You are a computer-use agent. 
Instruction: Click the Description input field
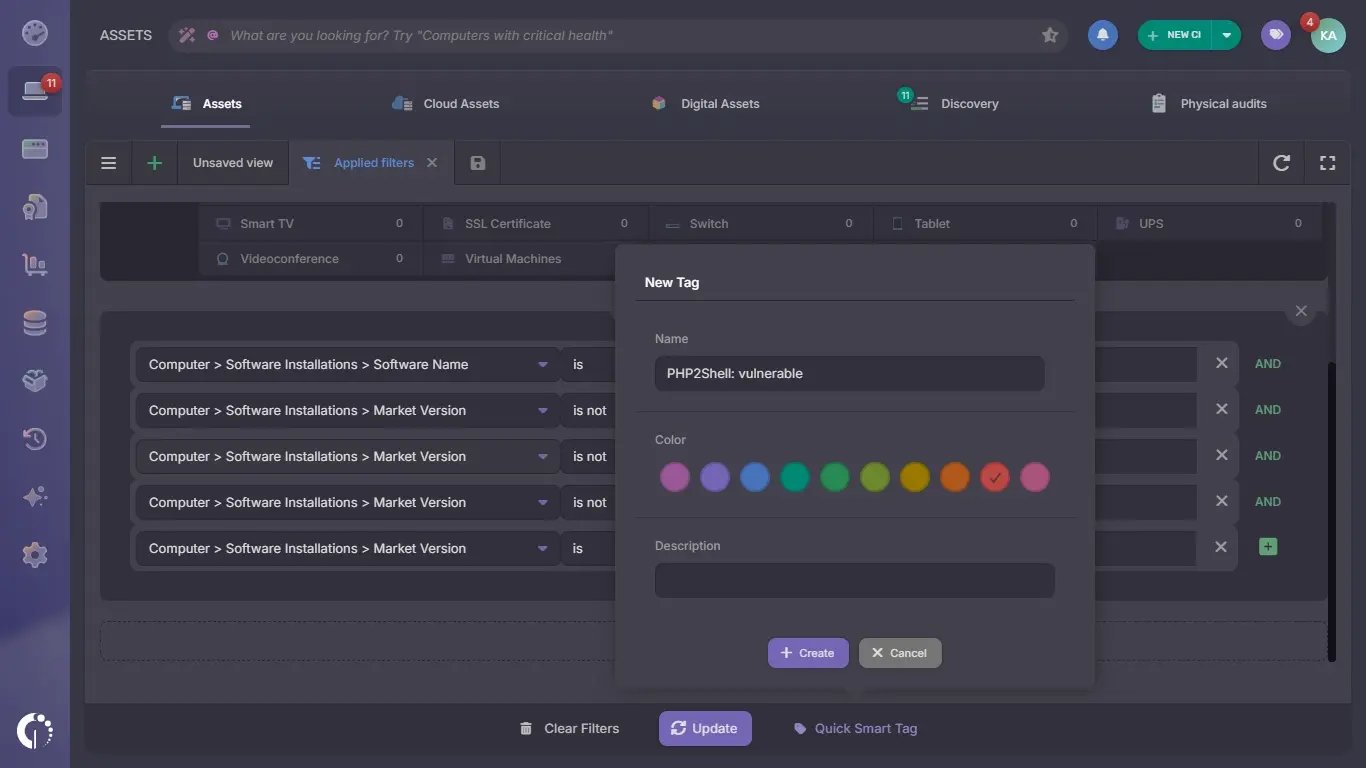click(x=855, y=581)
